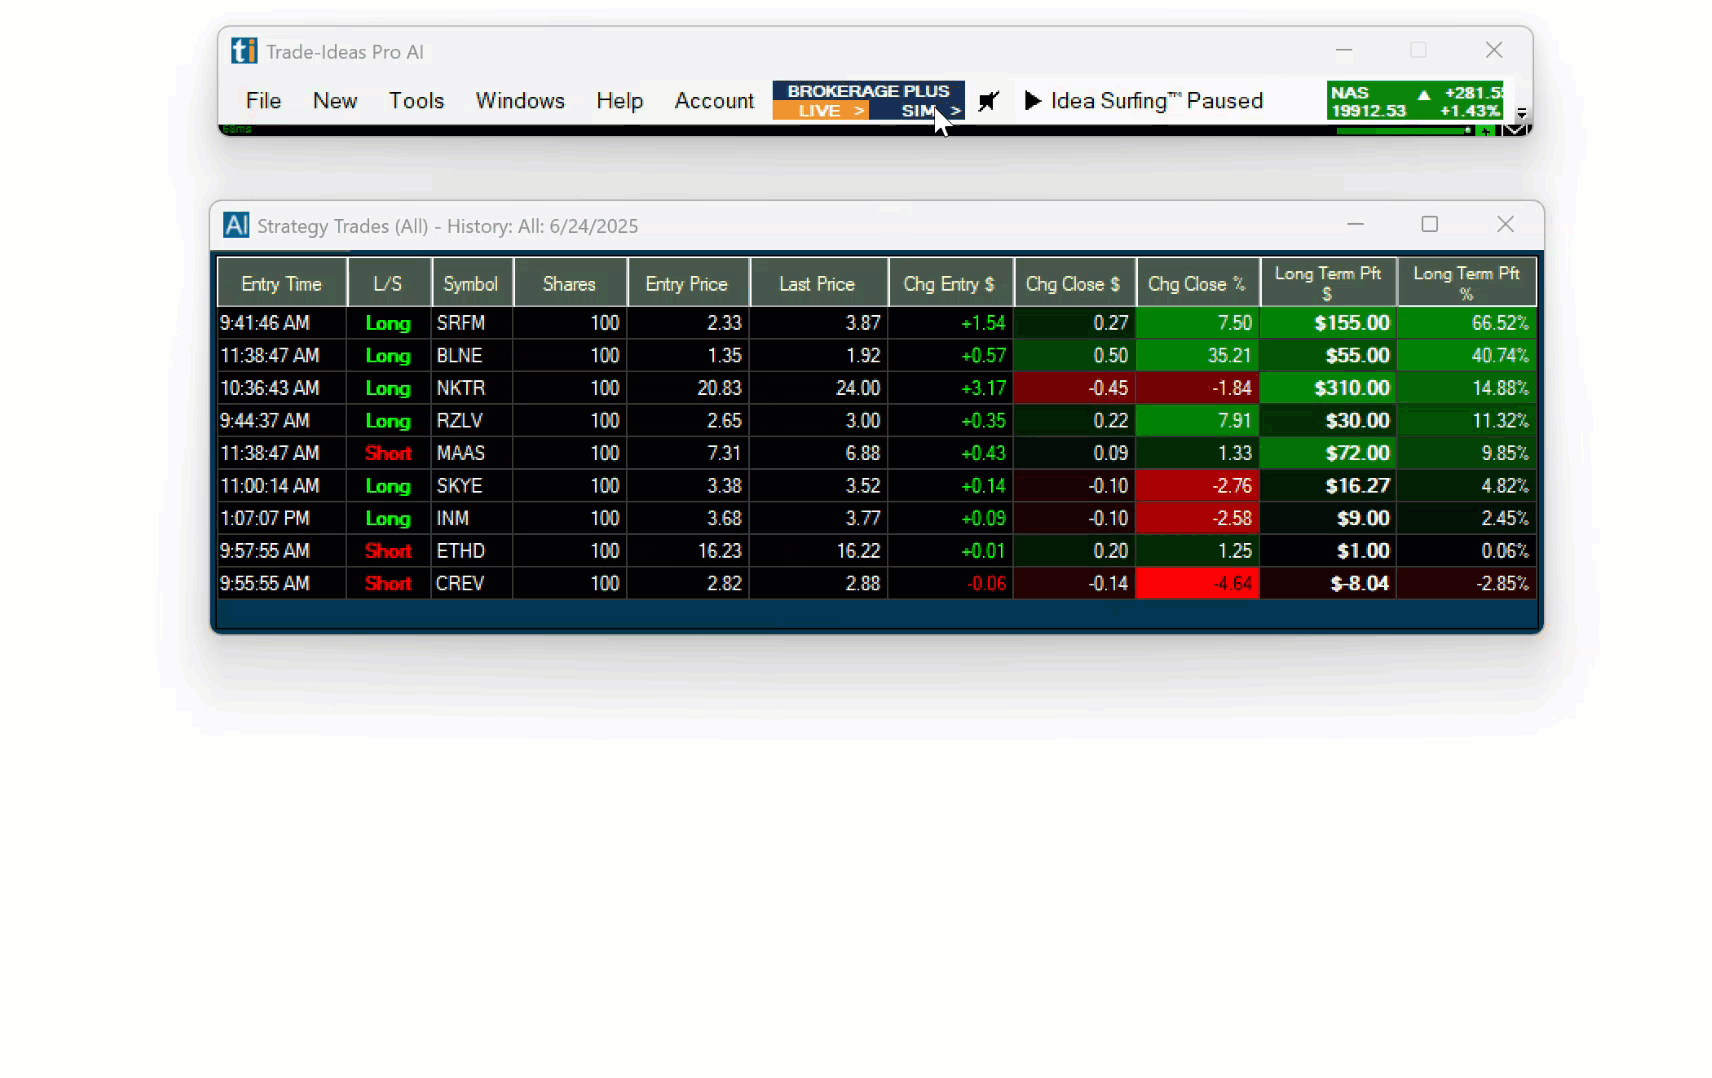The width and height of the screenshot is (1712, 1078).
Task: Sort by the Long Term Pft % header
Action: [1466, 283]
